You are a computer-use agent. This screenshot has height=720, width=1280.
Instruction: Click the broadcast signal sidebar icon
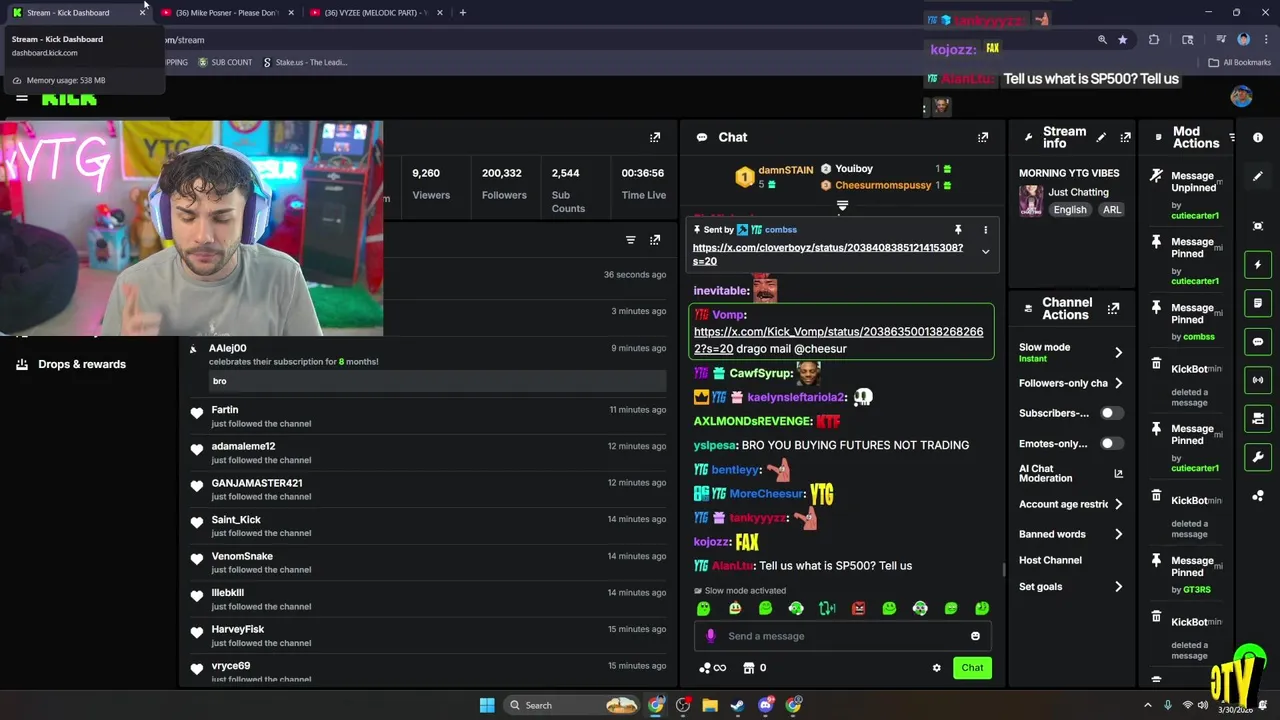click(1258, 380)
